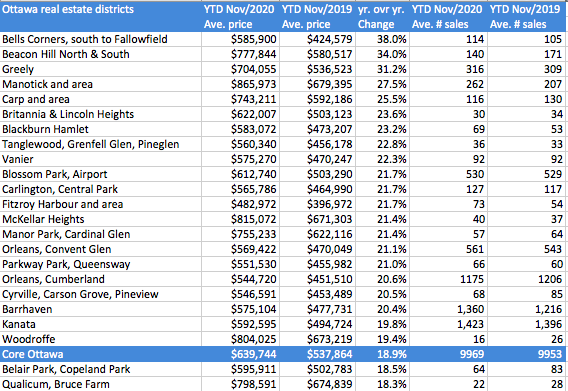Click the $622,116 price cell
Image resolution: width=568 pixels, height=391 pixels.
[317, 234]
